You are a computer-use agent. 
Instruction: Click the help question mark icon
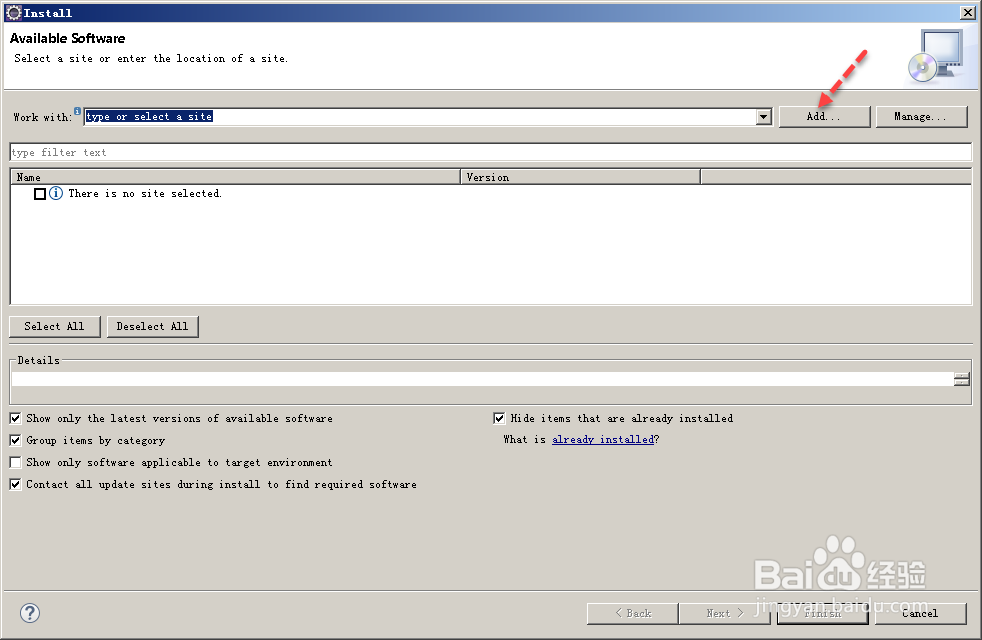tap(30, 613)
